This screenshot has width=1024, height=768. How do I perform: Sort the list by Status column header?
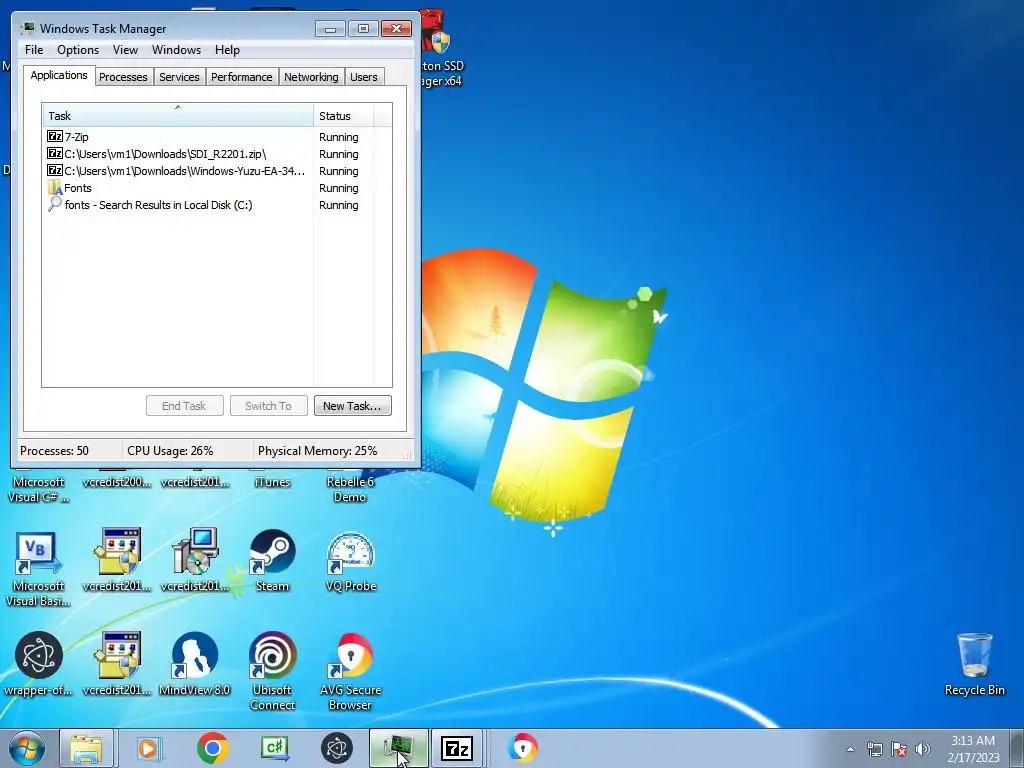[x=344, y=116]
